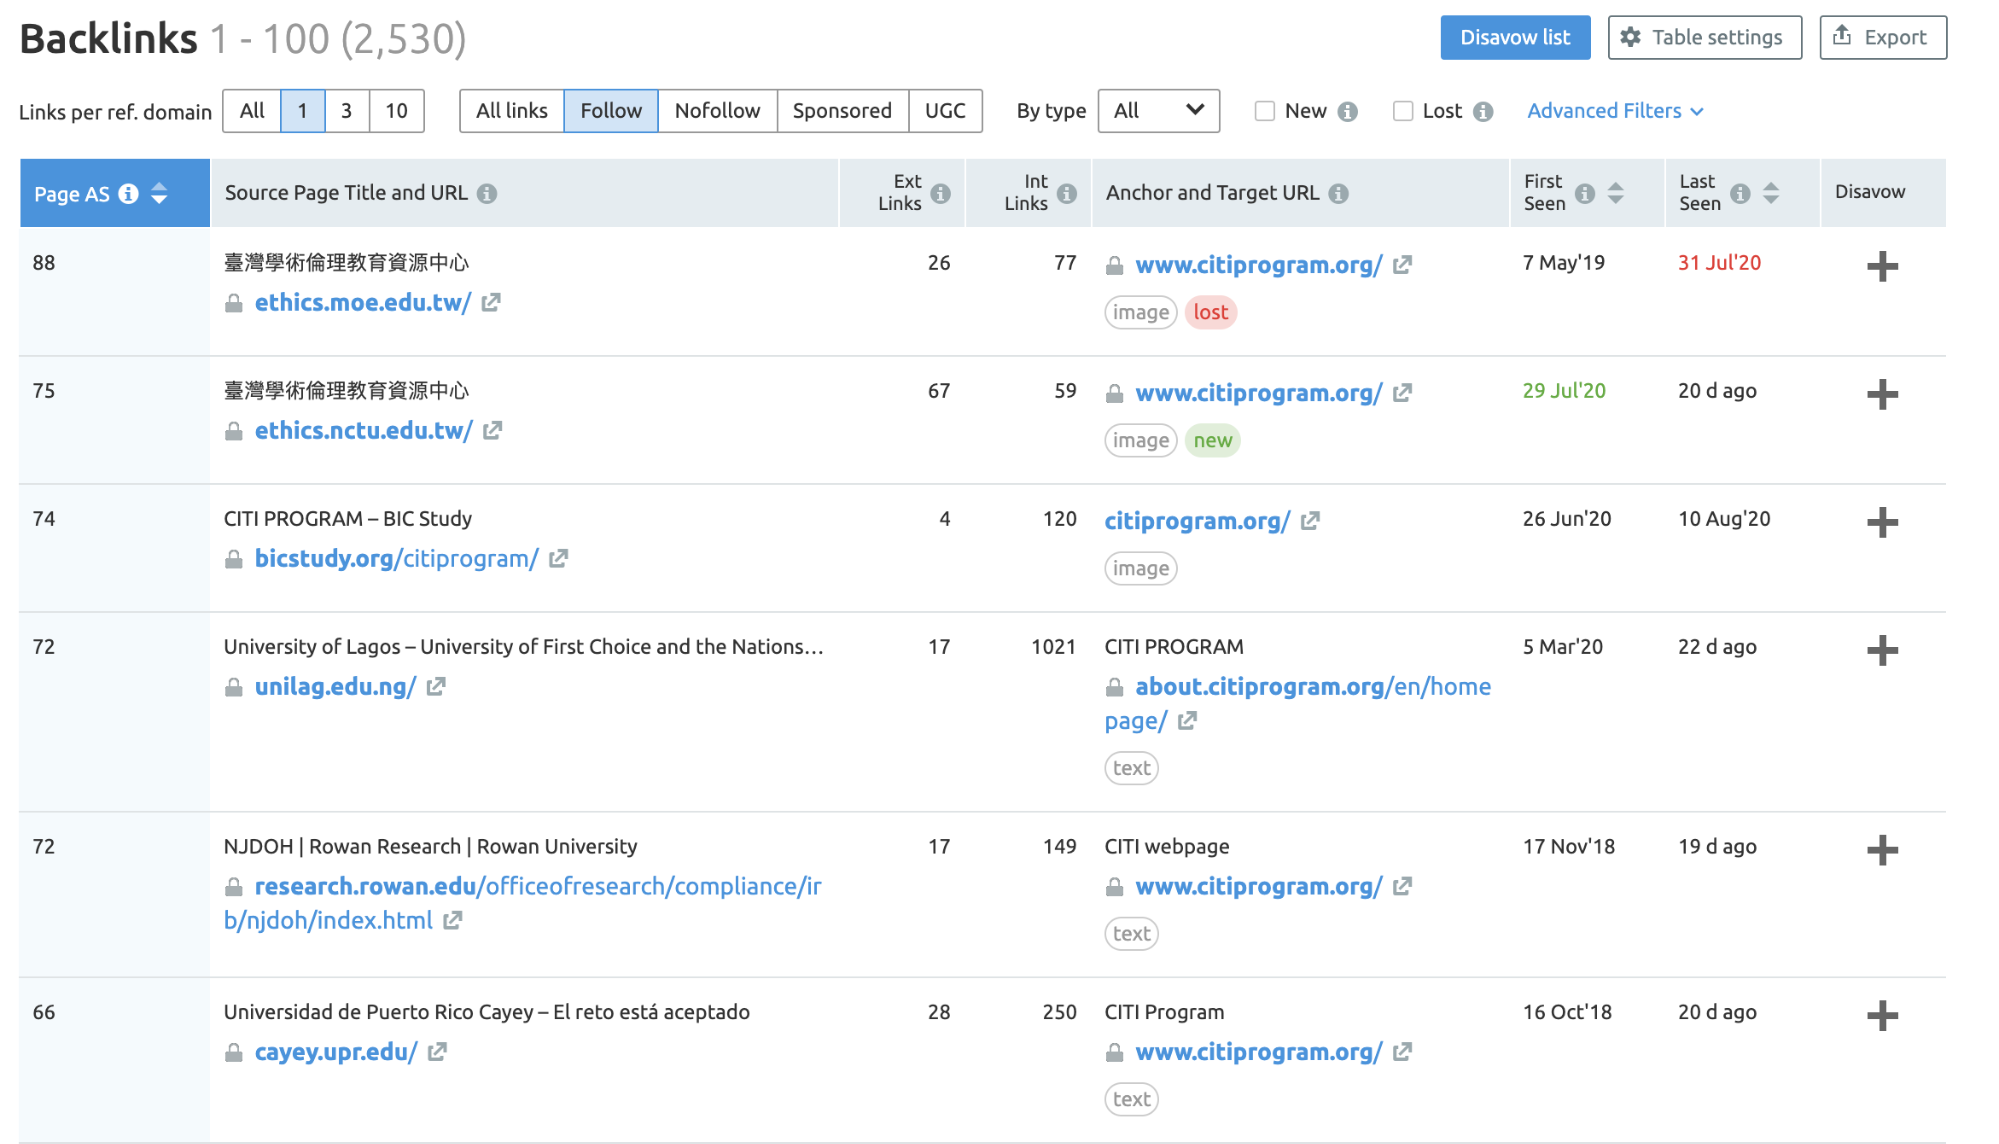Screen dimensions: 1999x1144
Task: Check the Lost filter checkbox
Action: coord(1403,111)
